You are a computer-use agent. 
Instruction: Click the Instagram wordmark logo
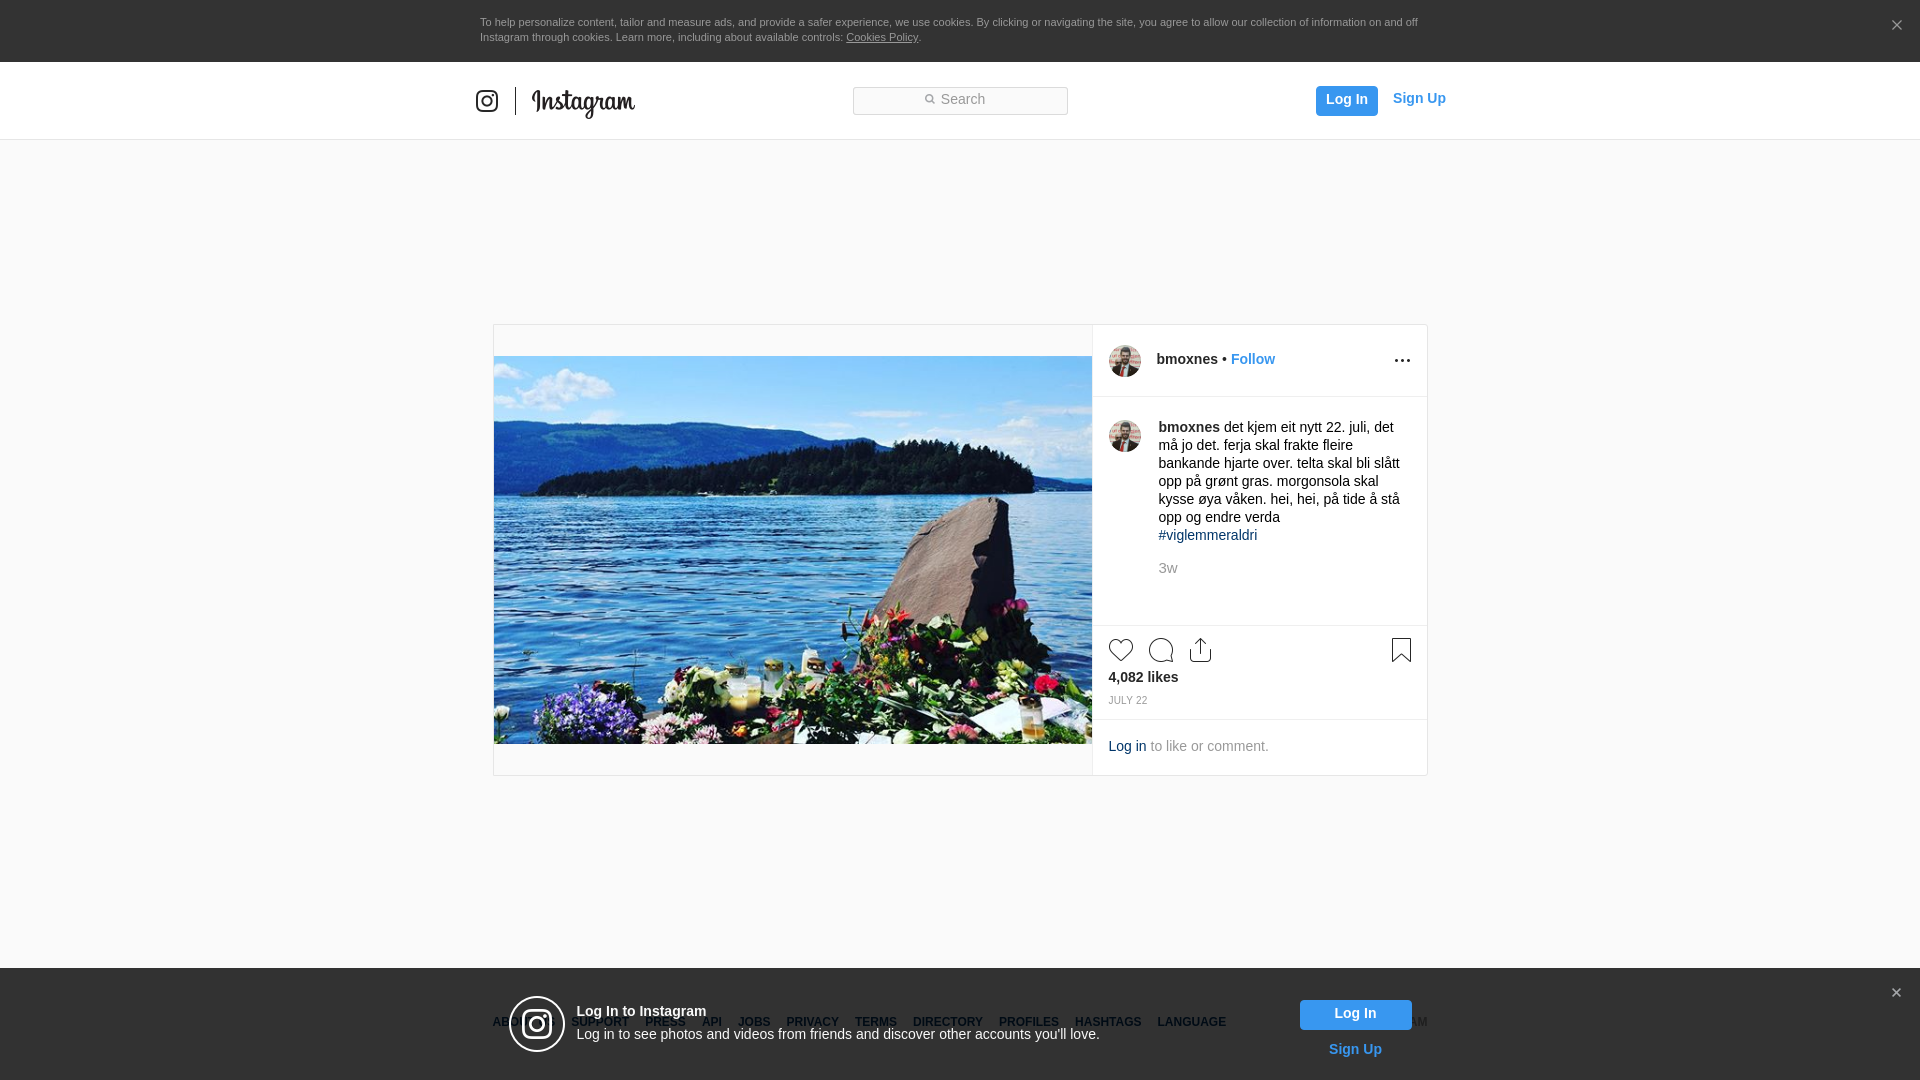click(x=583, y=102)
